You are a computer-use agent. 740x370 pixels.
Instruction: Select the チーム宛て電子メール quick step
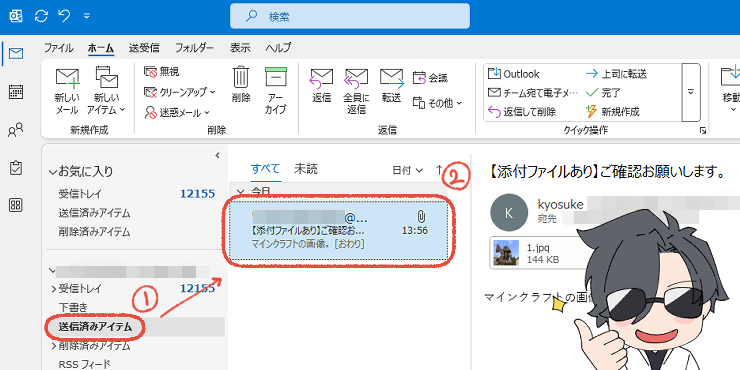(532, 93)
